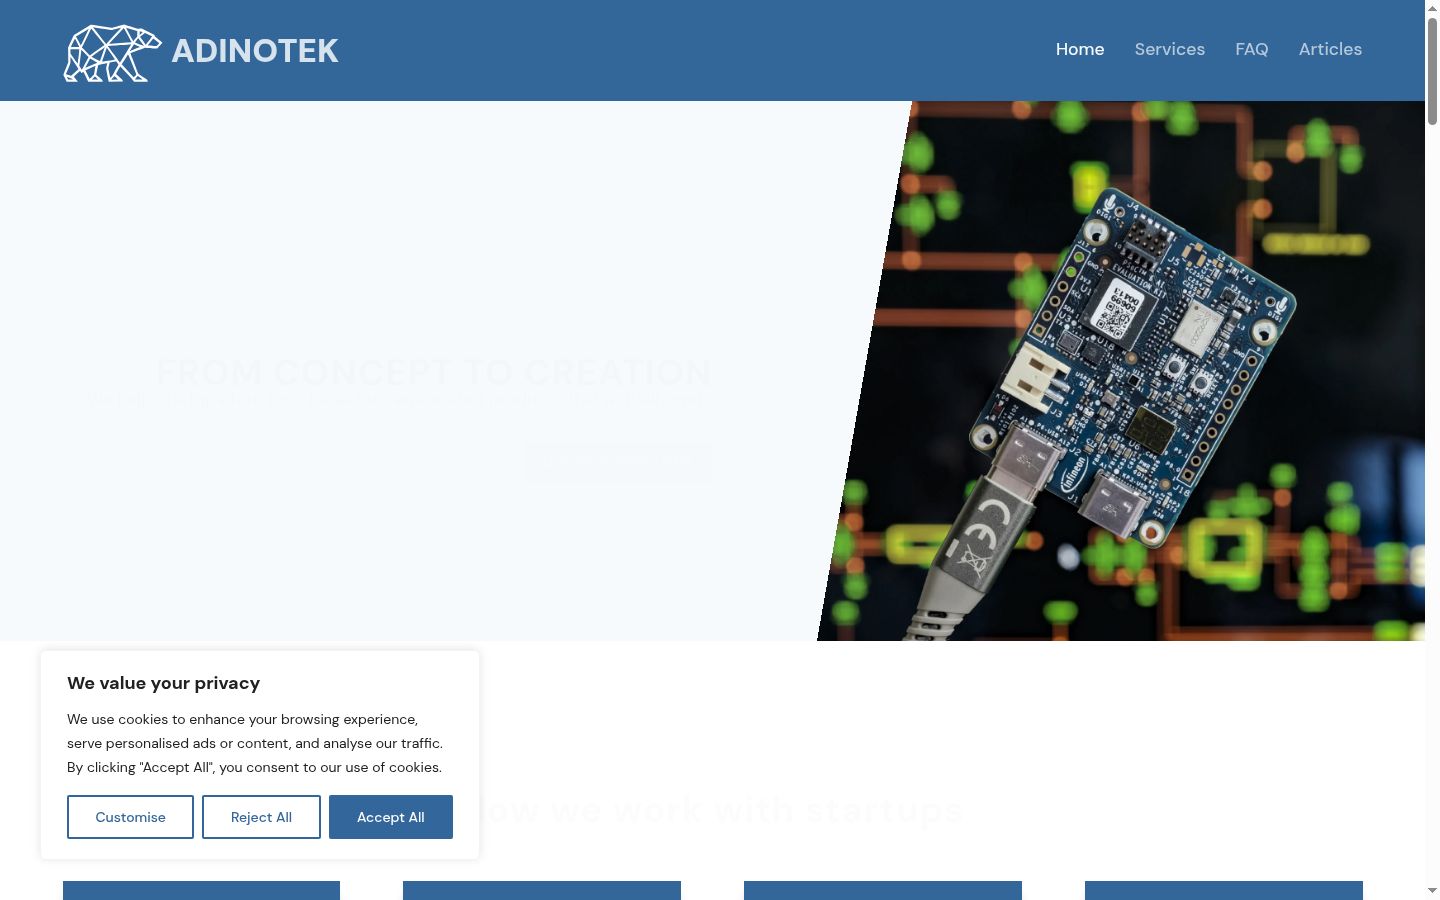Click the 'From Concept to Creation' headline
This screenshot has height=900, width=1440.
point(434,372)
